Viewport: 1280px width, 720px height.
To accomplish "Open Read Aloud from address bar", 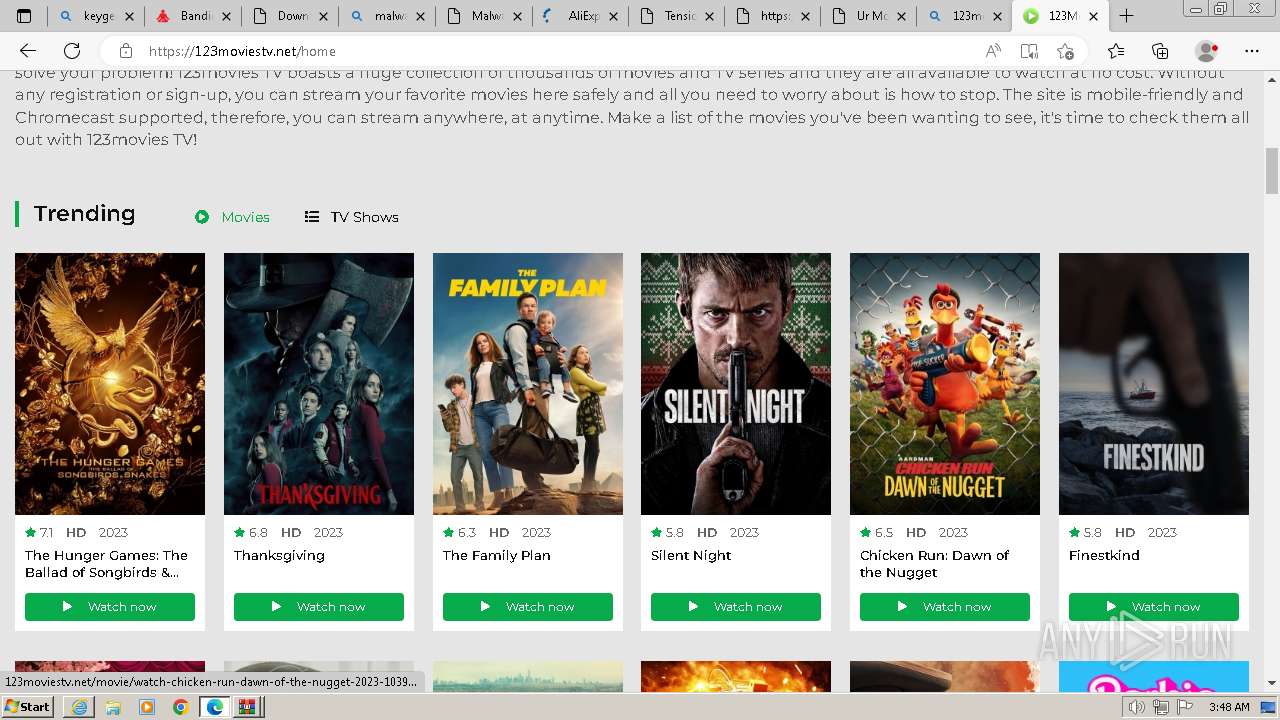I will tap(993, 51).
